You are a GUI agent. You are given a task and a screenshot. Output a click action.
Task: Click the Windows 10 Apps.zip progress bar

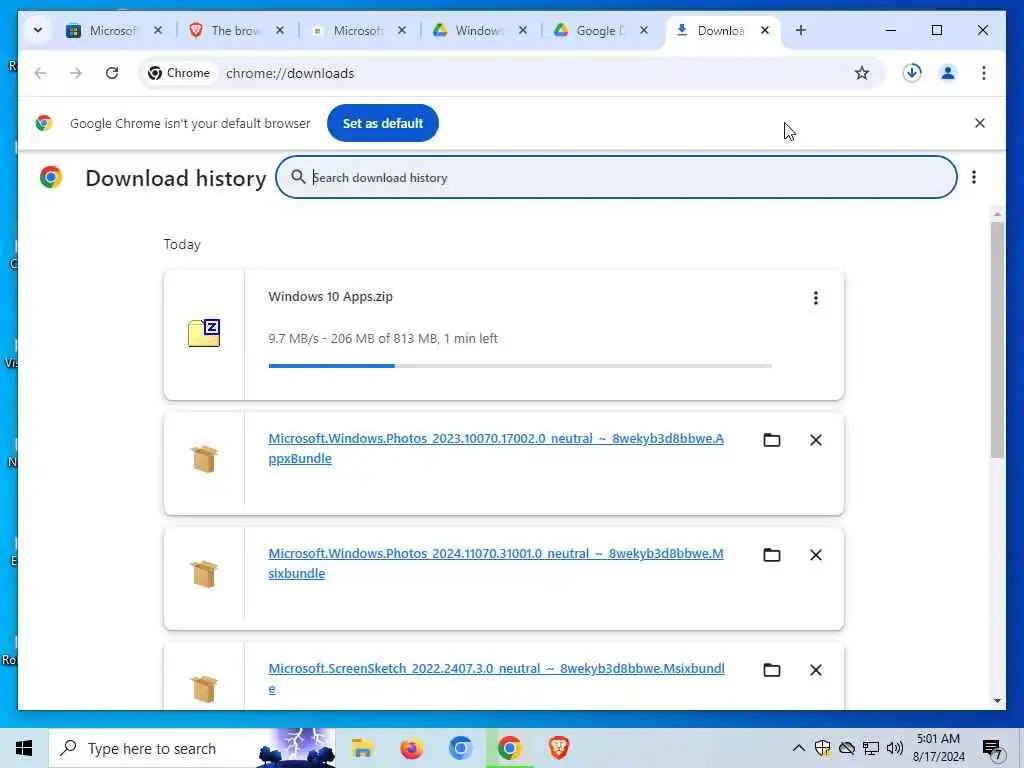tap(520, 366)
